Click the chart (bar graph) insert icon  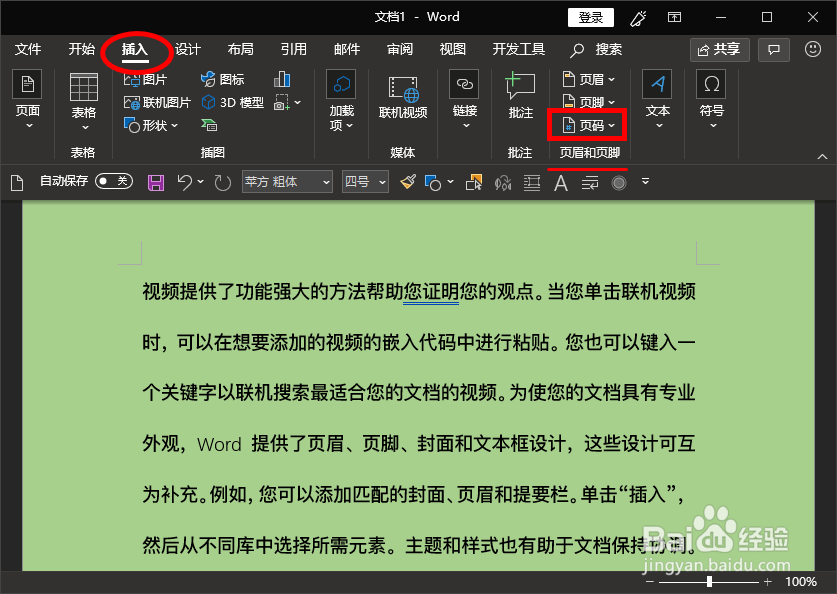pos(282,80)
